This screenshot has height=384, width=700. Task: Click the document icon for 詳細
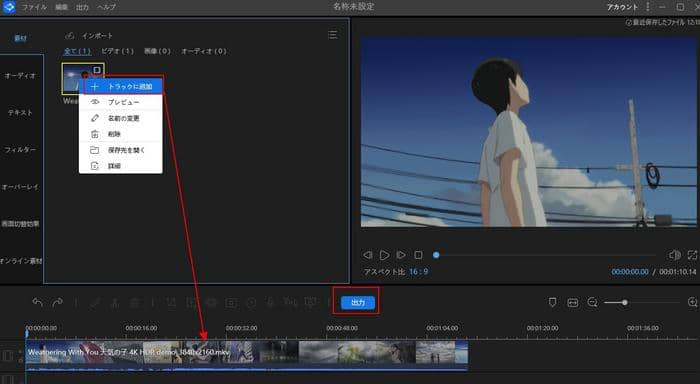[94, 166]
